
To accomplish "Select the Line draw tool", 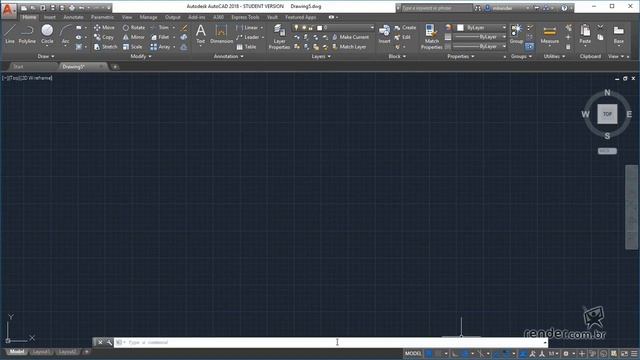I will pos(10,34).
